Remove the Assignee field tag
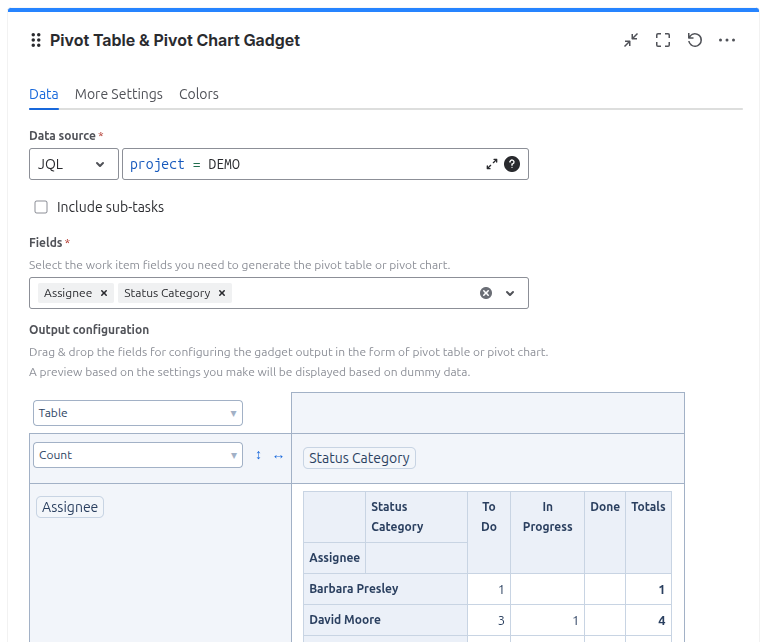The width and height of the screenshot is (762, 642). click(104, 293)
